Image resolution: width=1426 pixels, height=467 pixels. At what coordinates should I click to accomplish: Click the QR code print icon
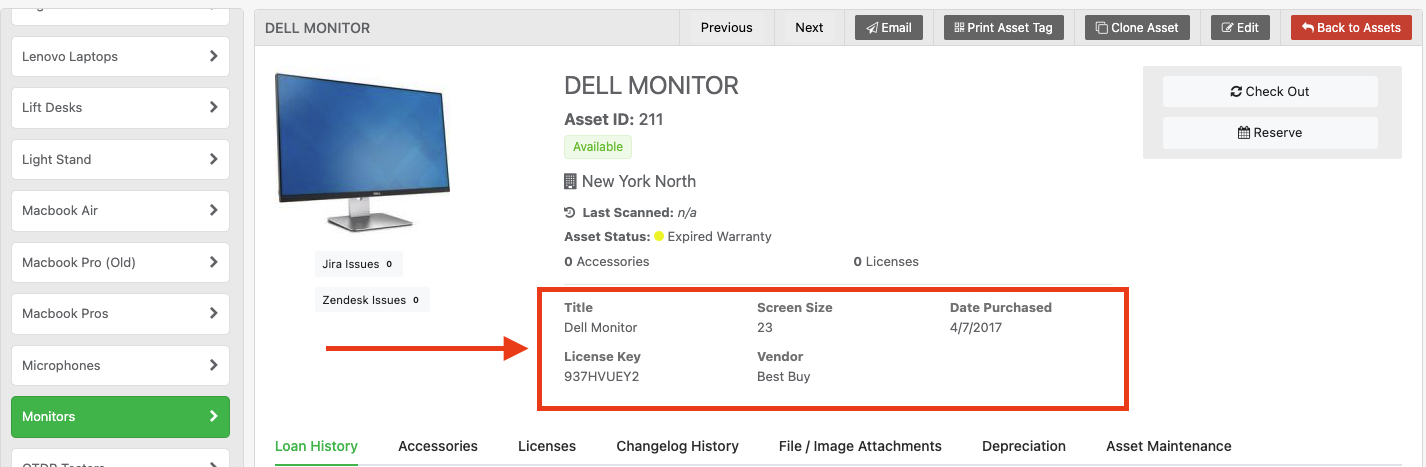point(960,28)
